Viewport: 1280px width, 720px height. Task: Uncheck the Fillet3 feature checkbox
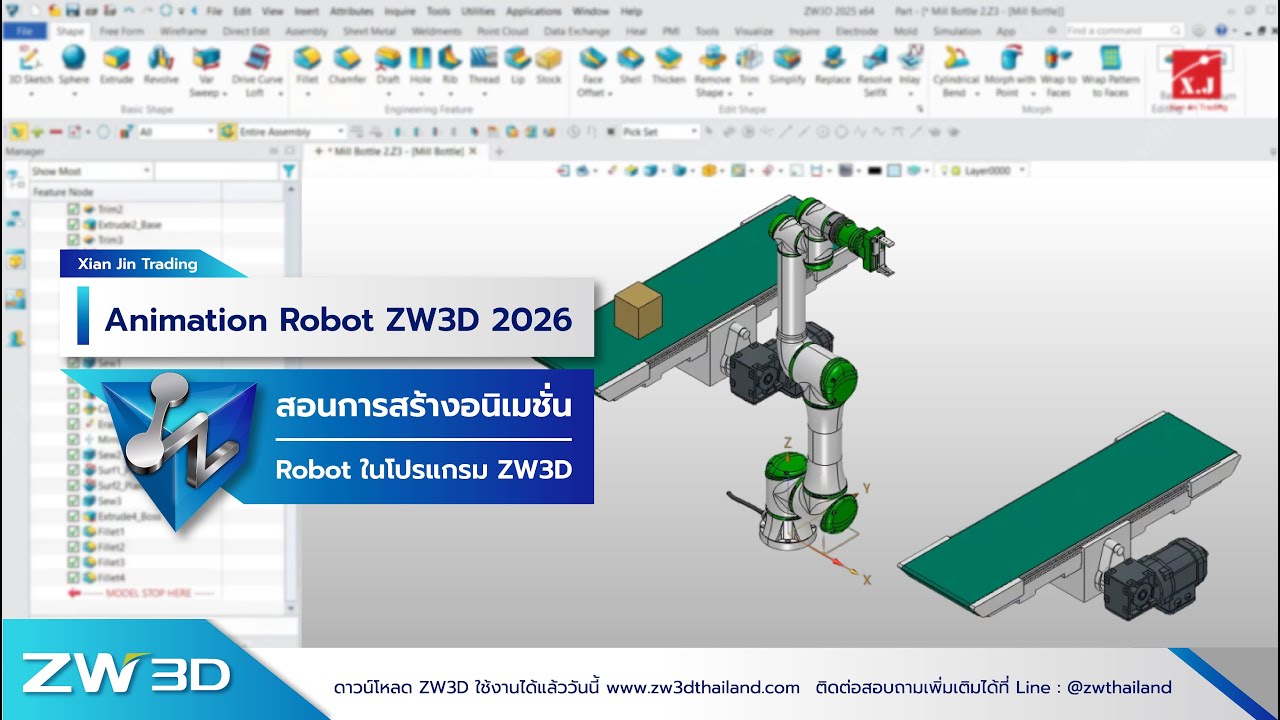click(x=73, y=562)
